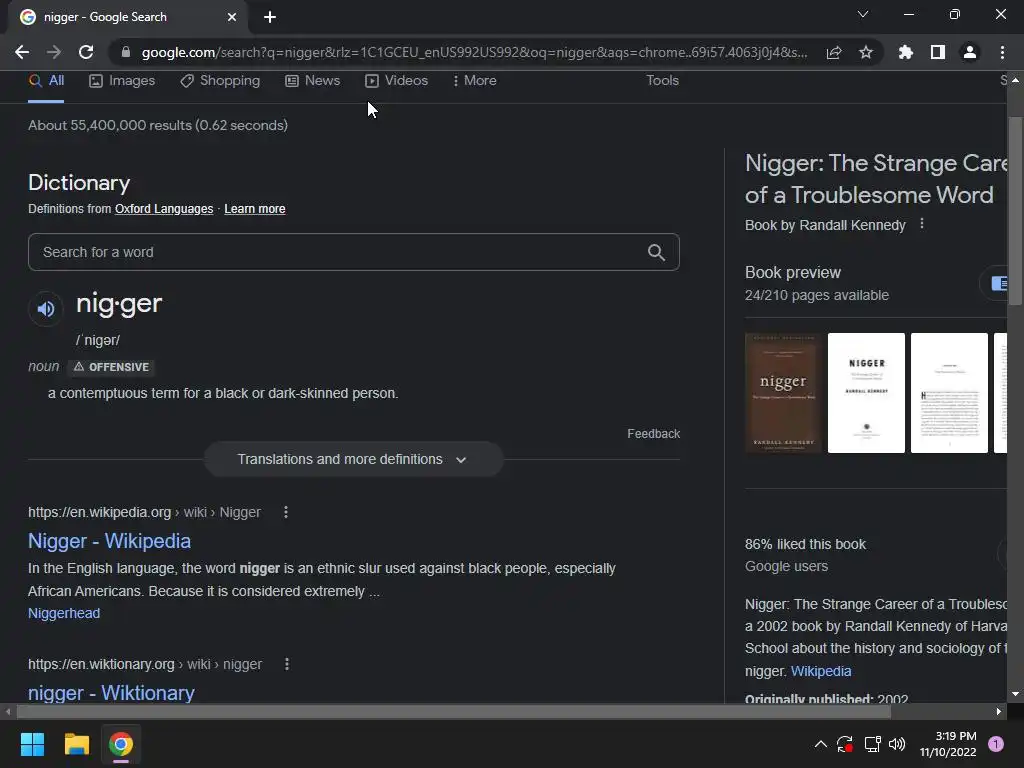
Task: Open File Explorer from the taskbar
Action: click(x=76, y=744)
